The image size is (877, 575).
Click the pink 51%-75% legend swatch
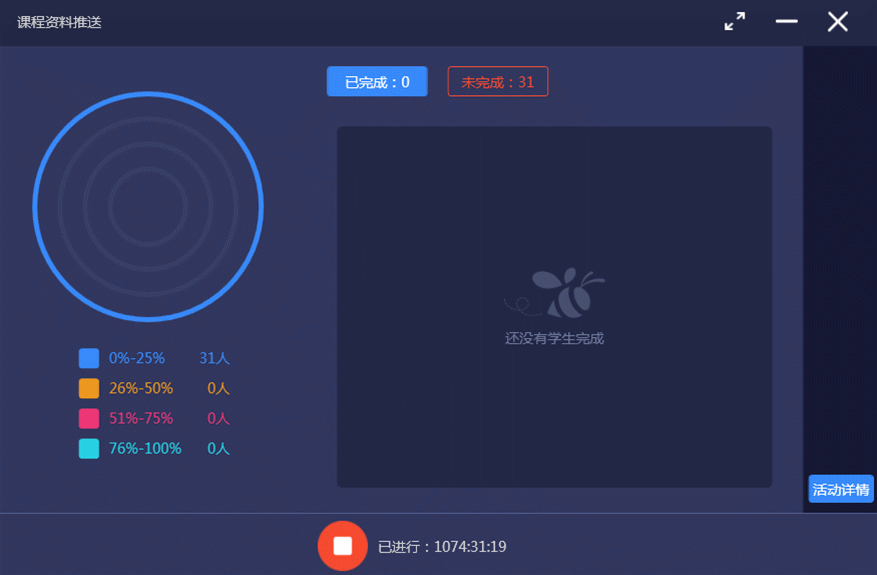(89, 418)
